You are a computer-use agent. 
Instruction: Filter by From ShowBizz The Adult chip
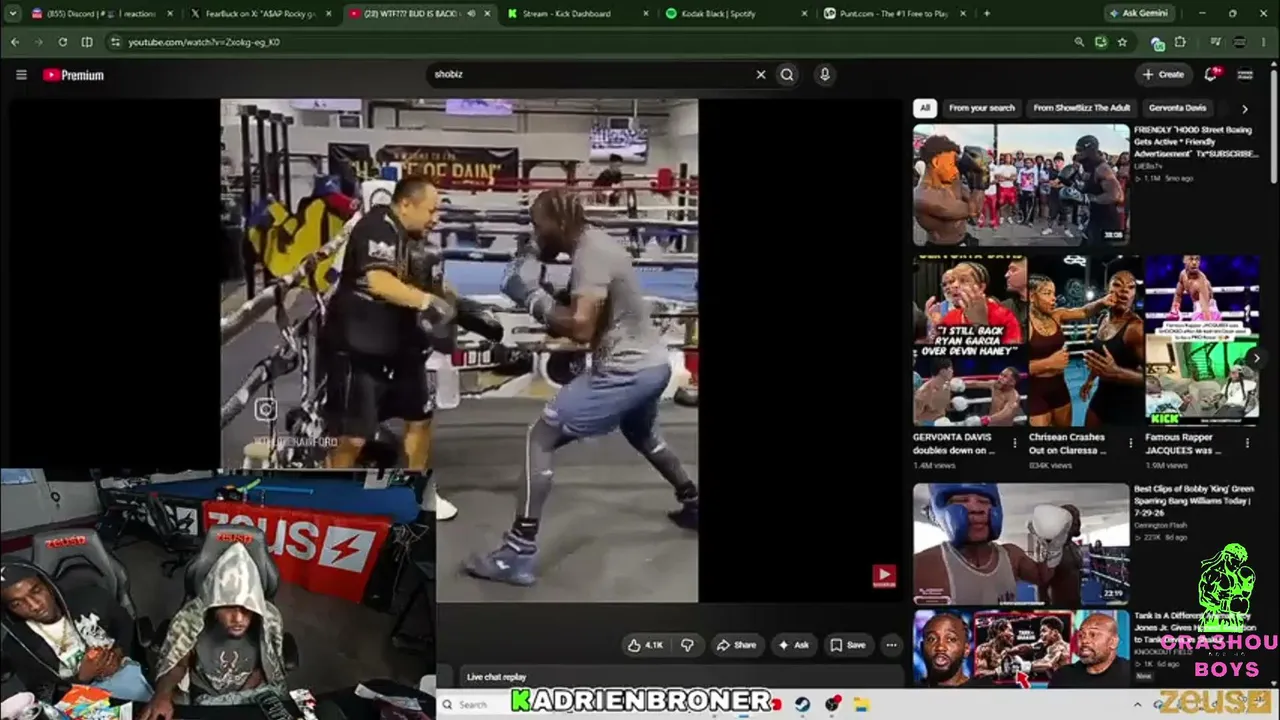point(1082,108)
